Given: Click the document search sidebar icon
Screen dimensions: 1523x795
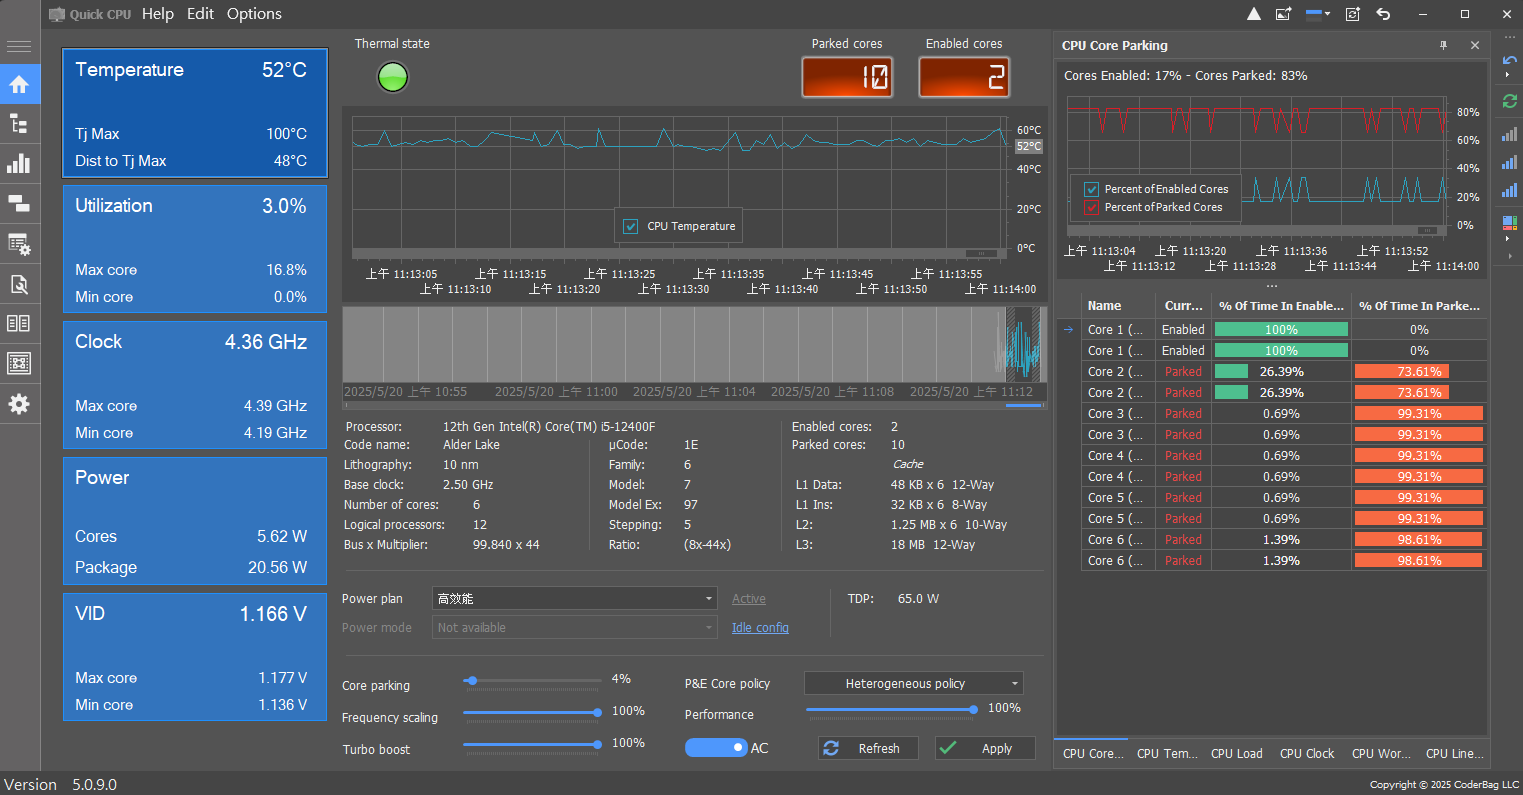Looking at the screenshot, I should coord(19,284).
